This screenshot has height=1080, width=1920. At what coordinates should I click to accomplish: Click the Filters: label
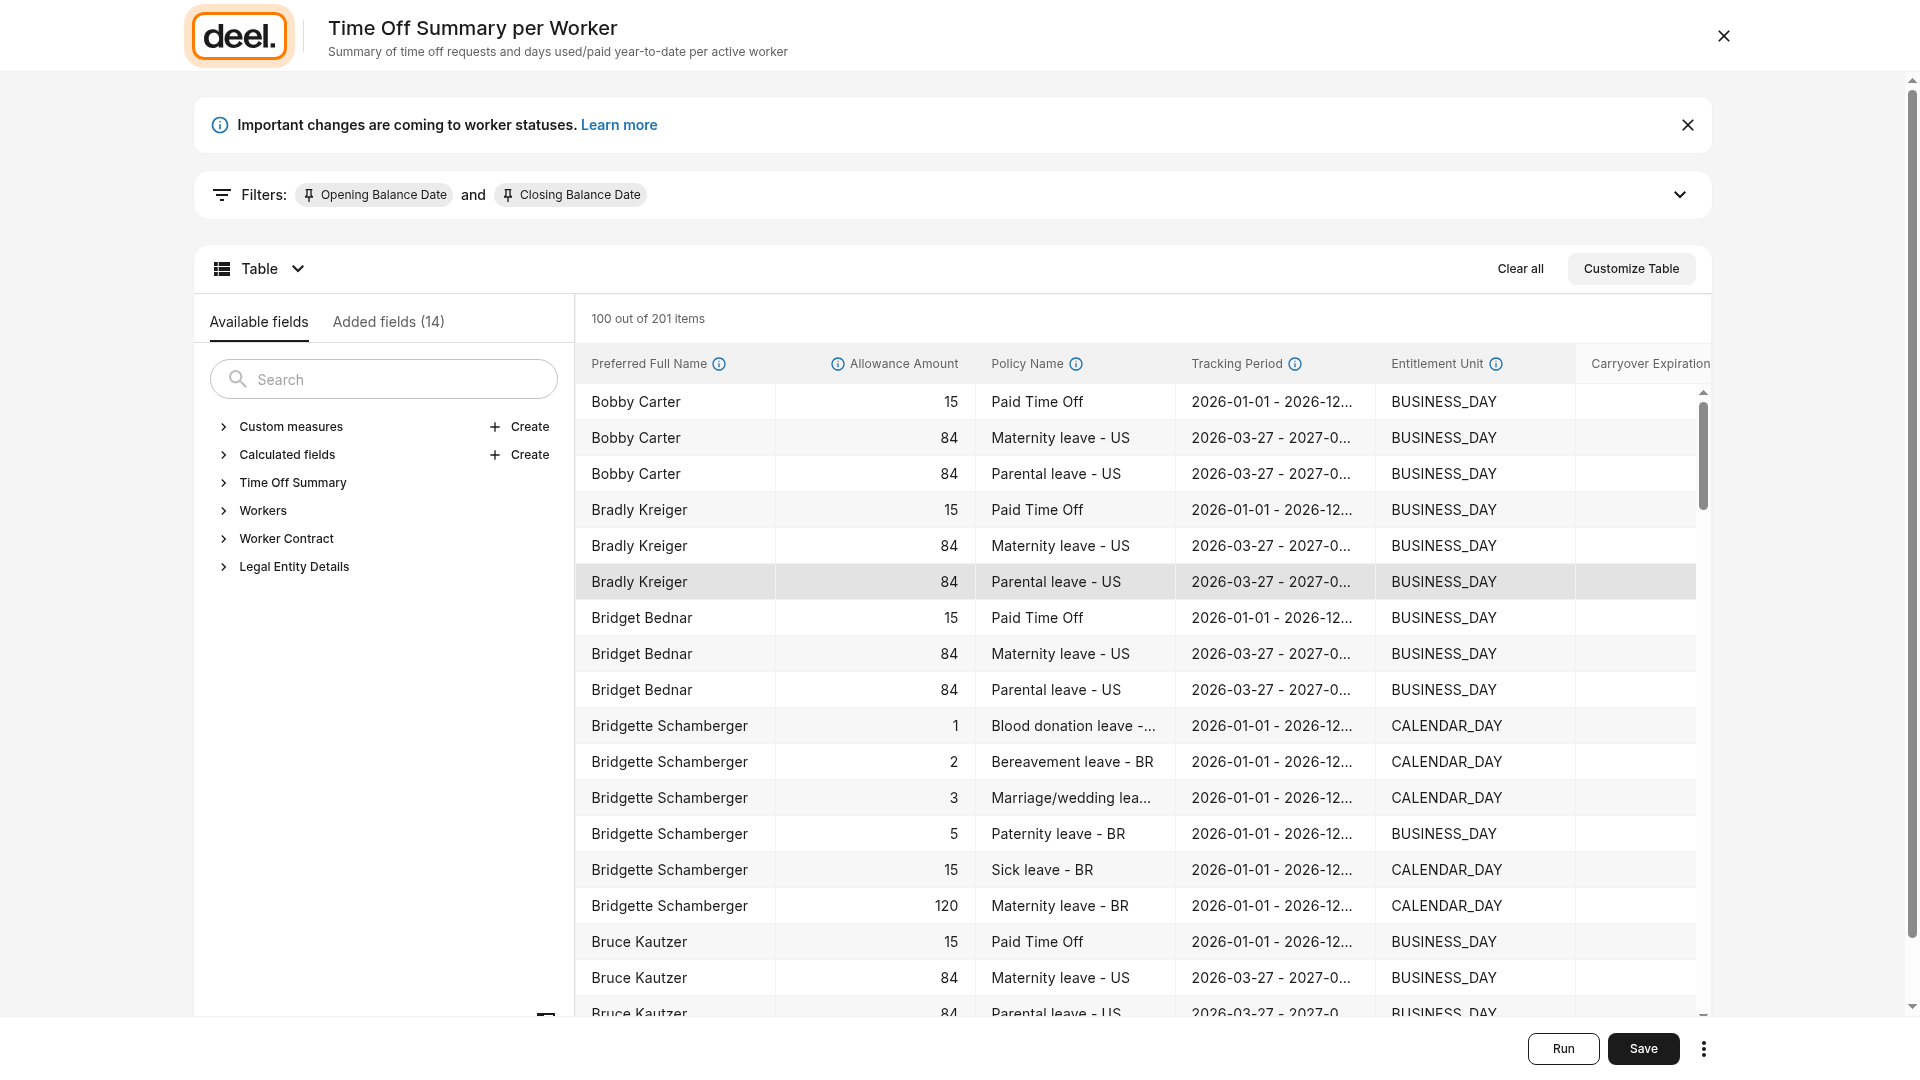coord(264,195)
